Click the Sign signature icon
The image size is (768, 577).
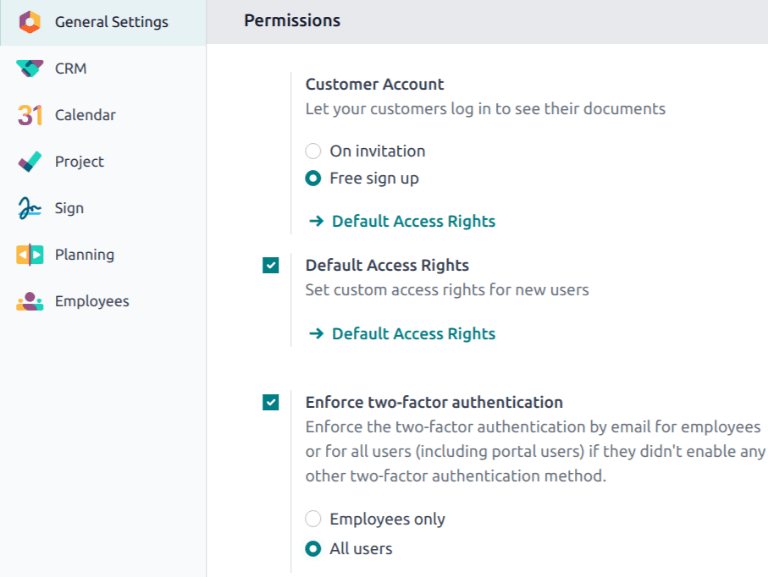click(30, 208)
